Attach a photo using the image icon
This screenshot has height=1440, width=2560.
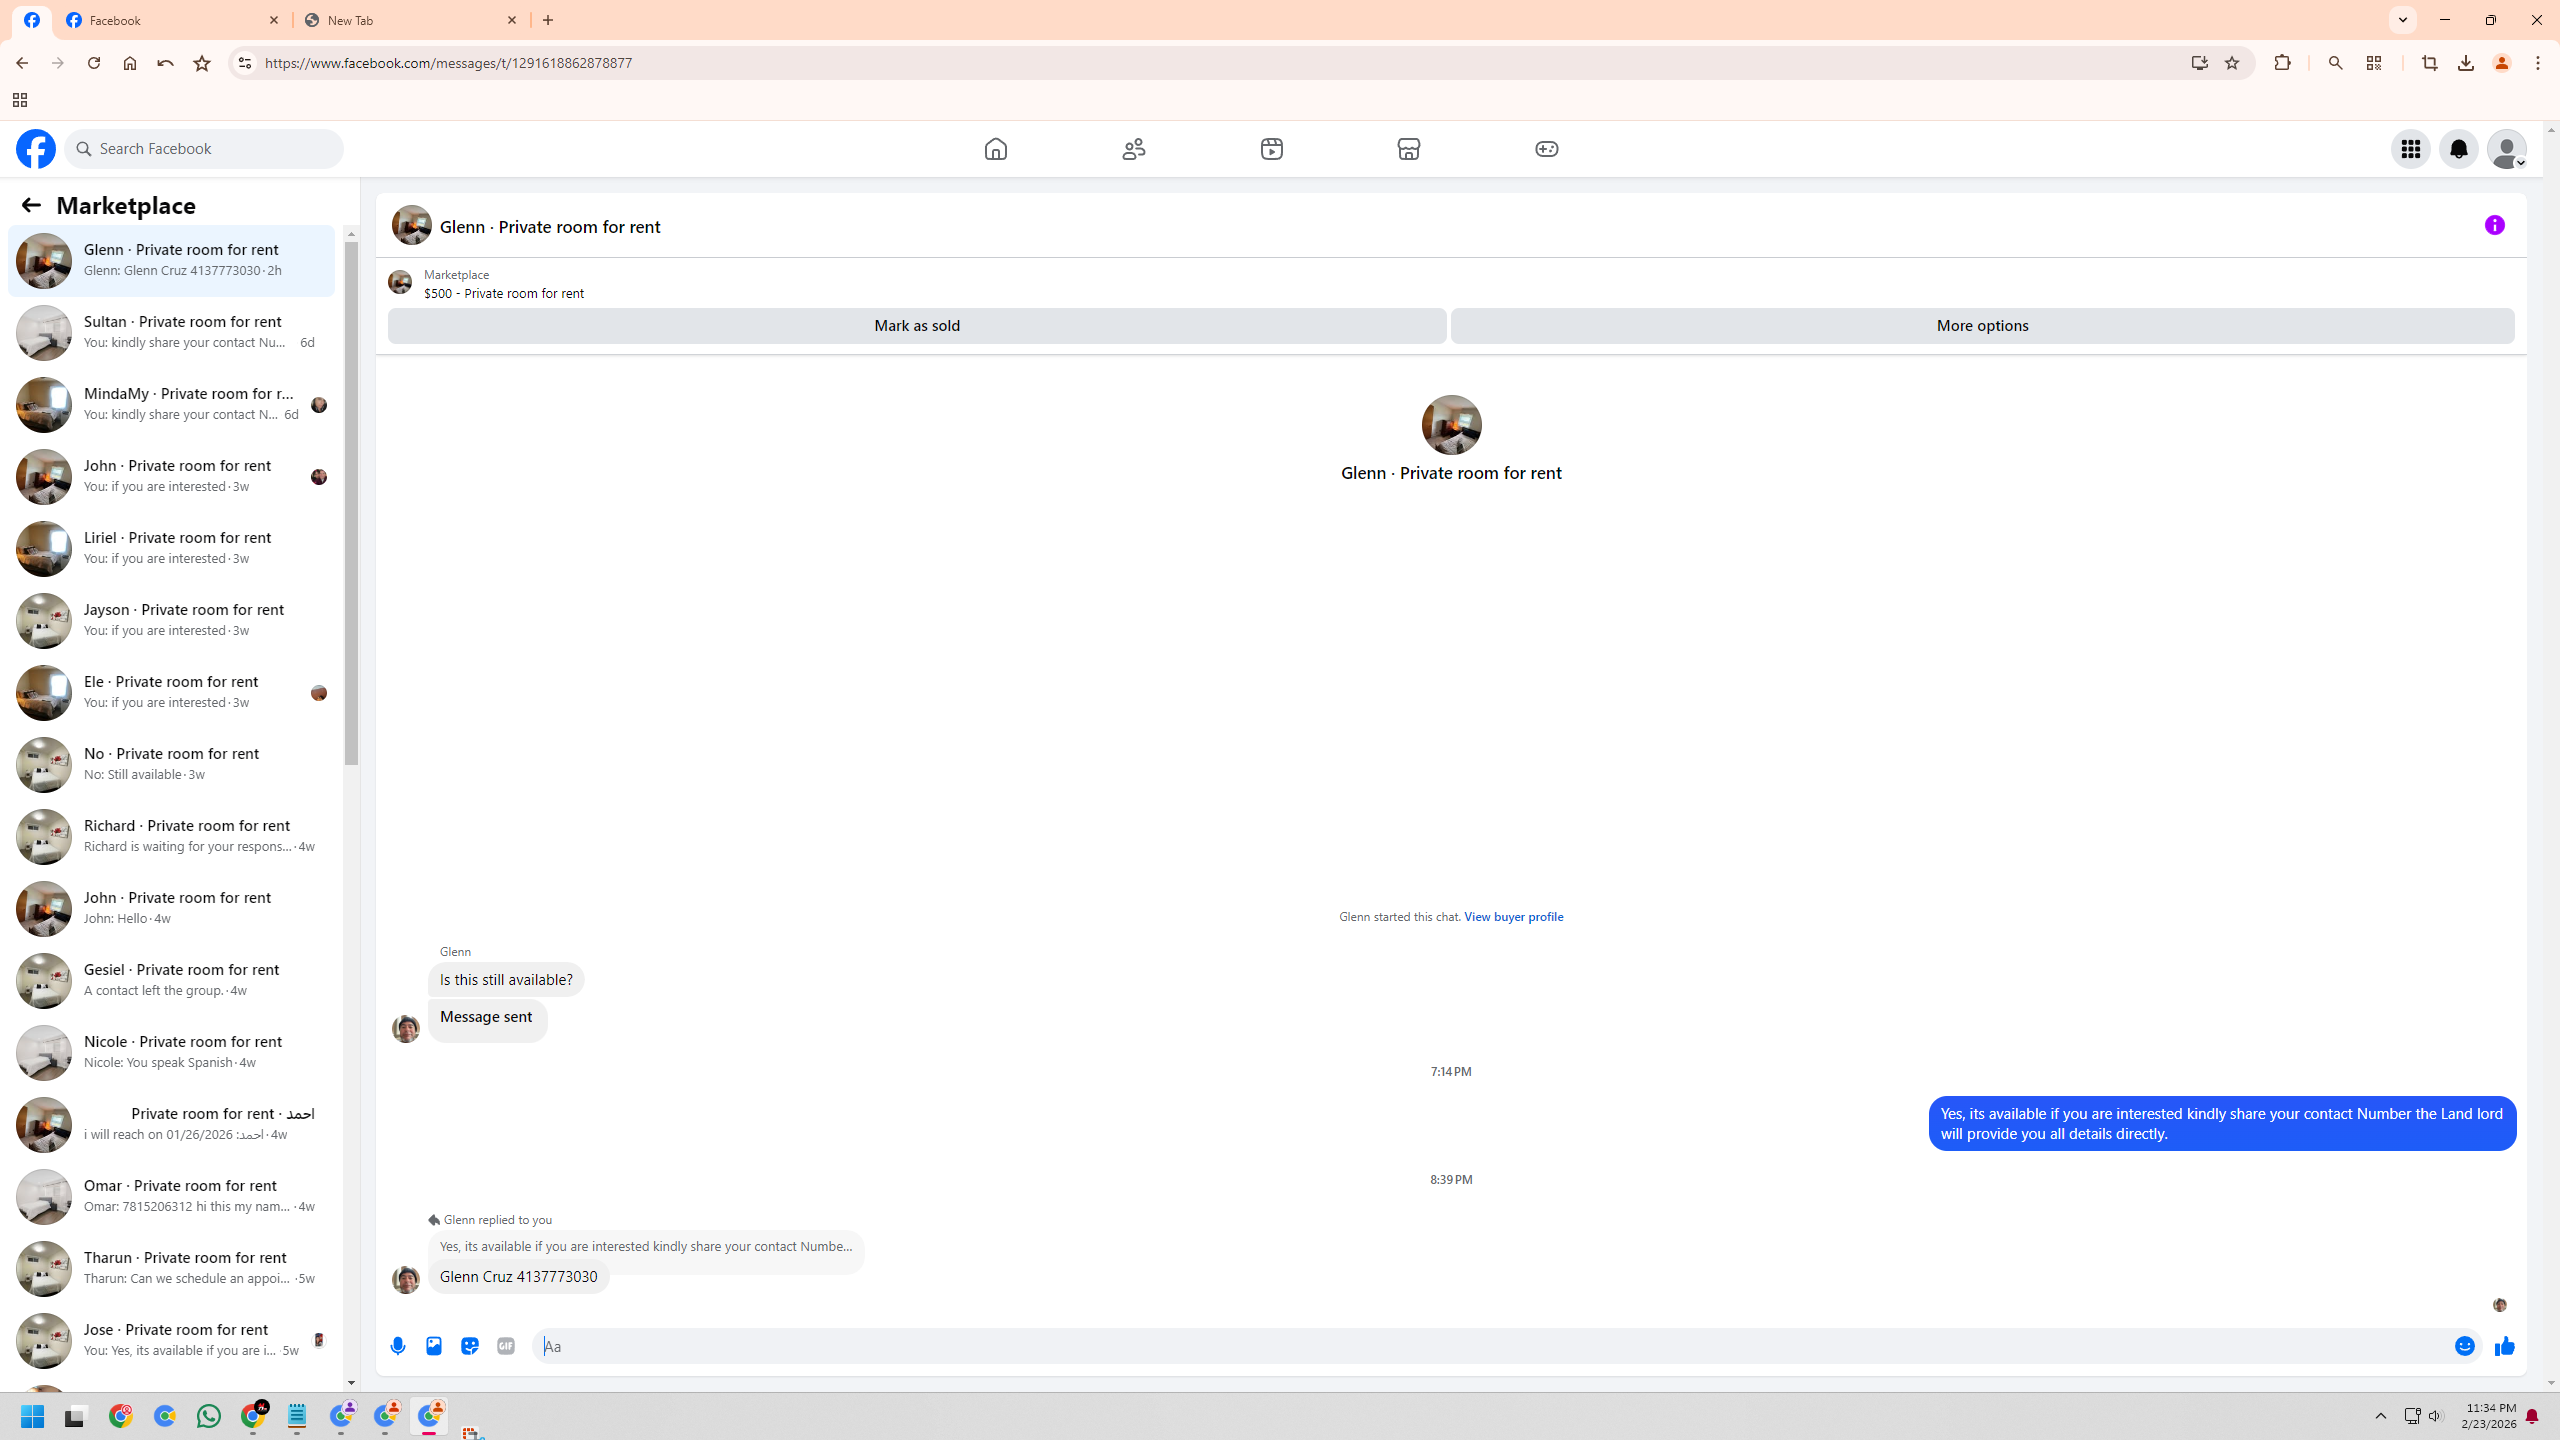[x=434, y=1346]
